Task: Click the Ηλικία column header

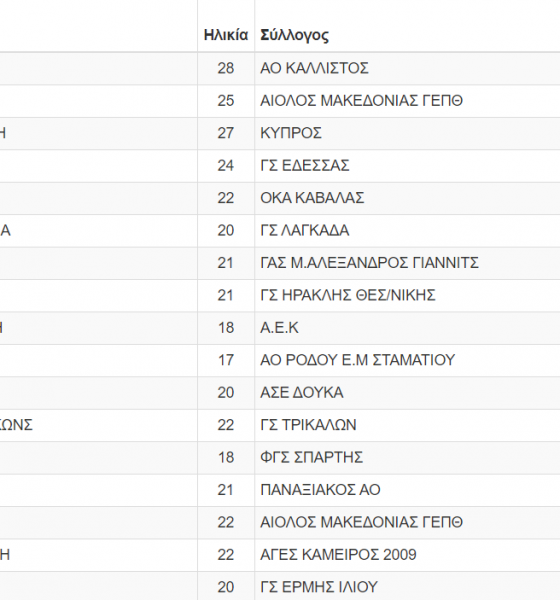Action: click(x=226, y=35)
